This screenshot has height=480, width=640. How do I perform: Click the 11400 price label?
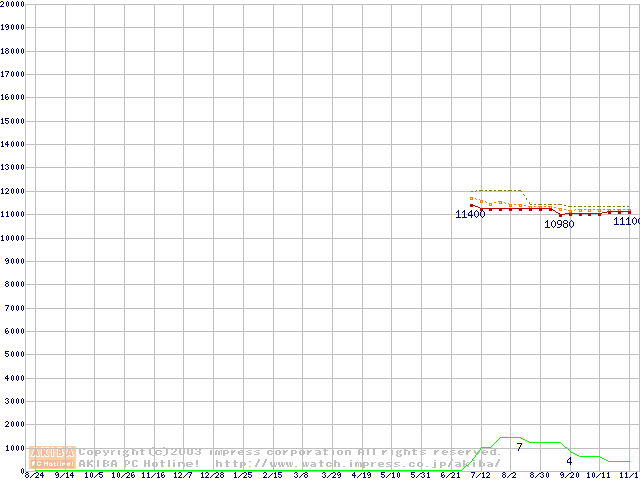(x=470, y=215)
